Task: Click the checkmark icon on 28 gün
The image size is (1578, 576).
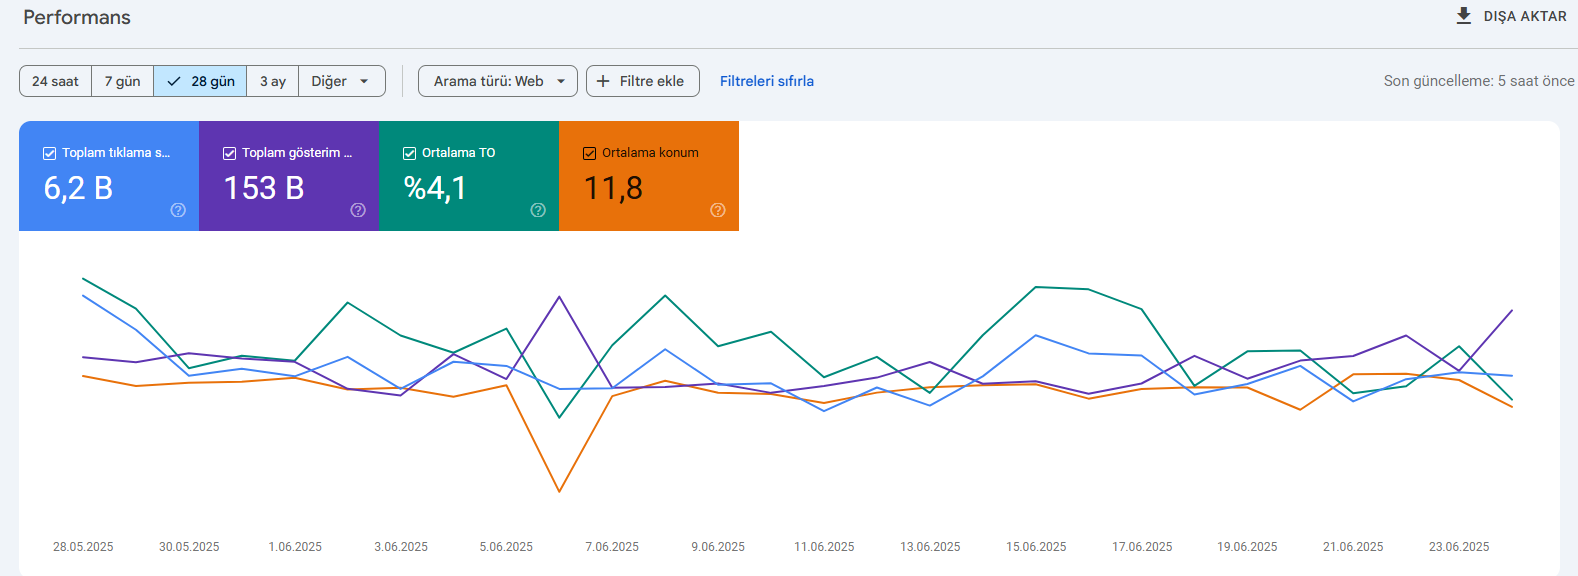Action: 174,81
